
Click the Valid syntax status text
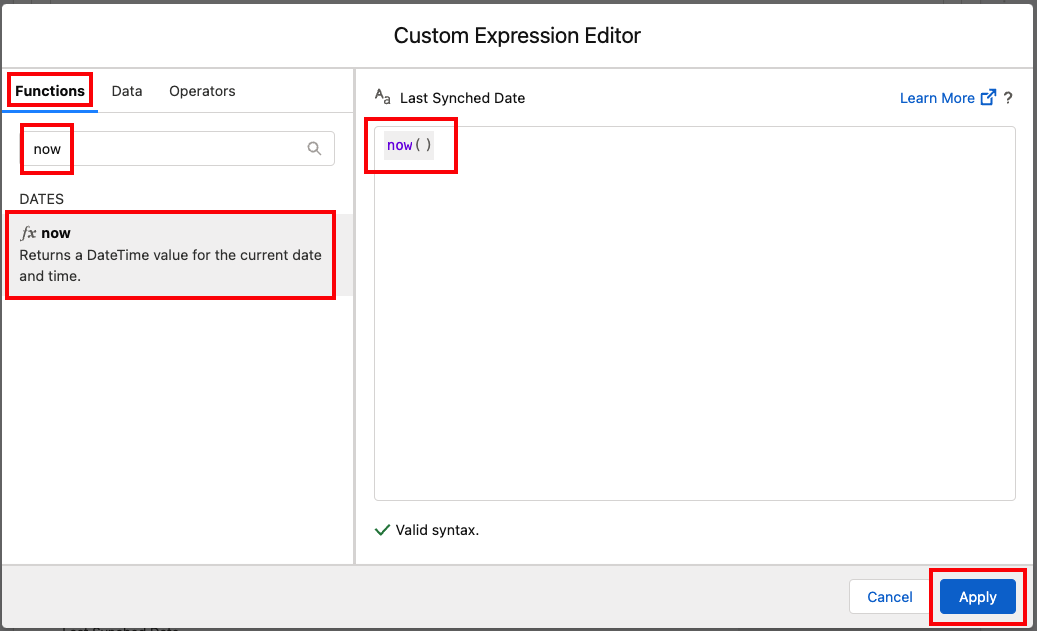pos(428,529)
